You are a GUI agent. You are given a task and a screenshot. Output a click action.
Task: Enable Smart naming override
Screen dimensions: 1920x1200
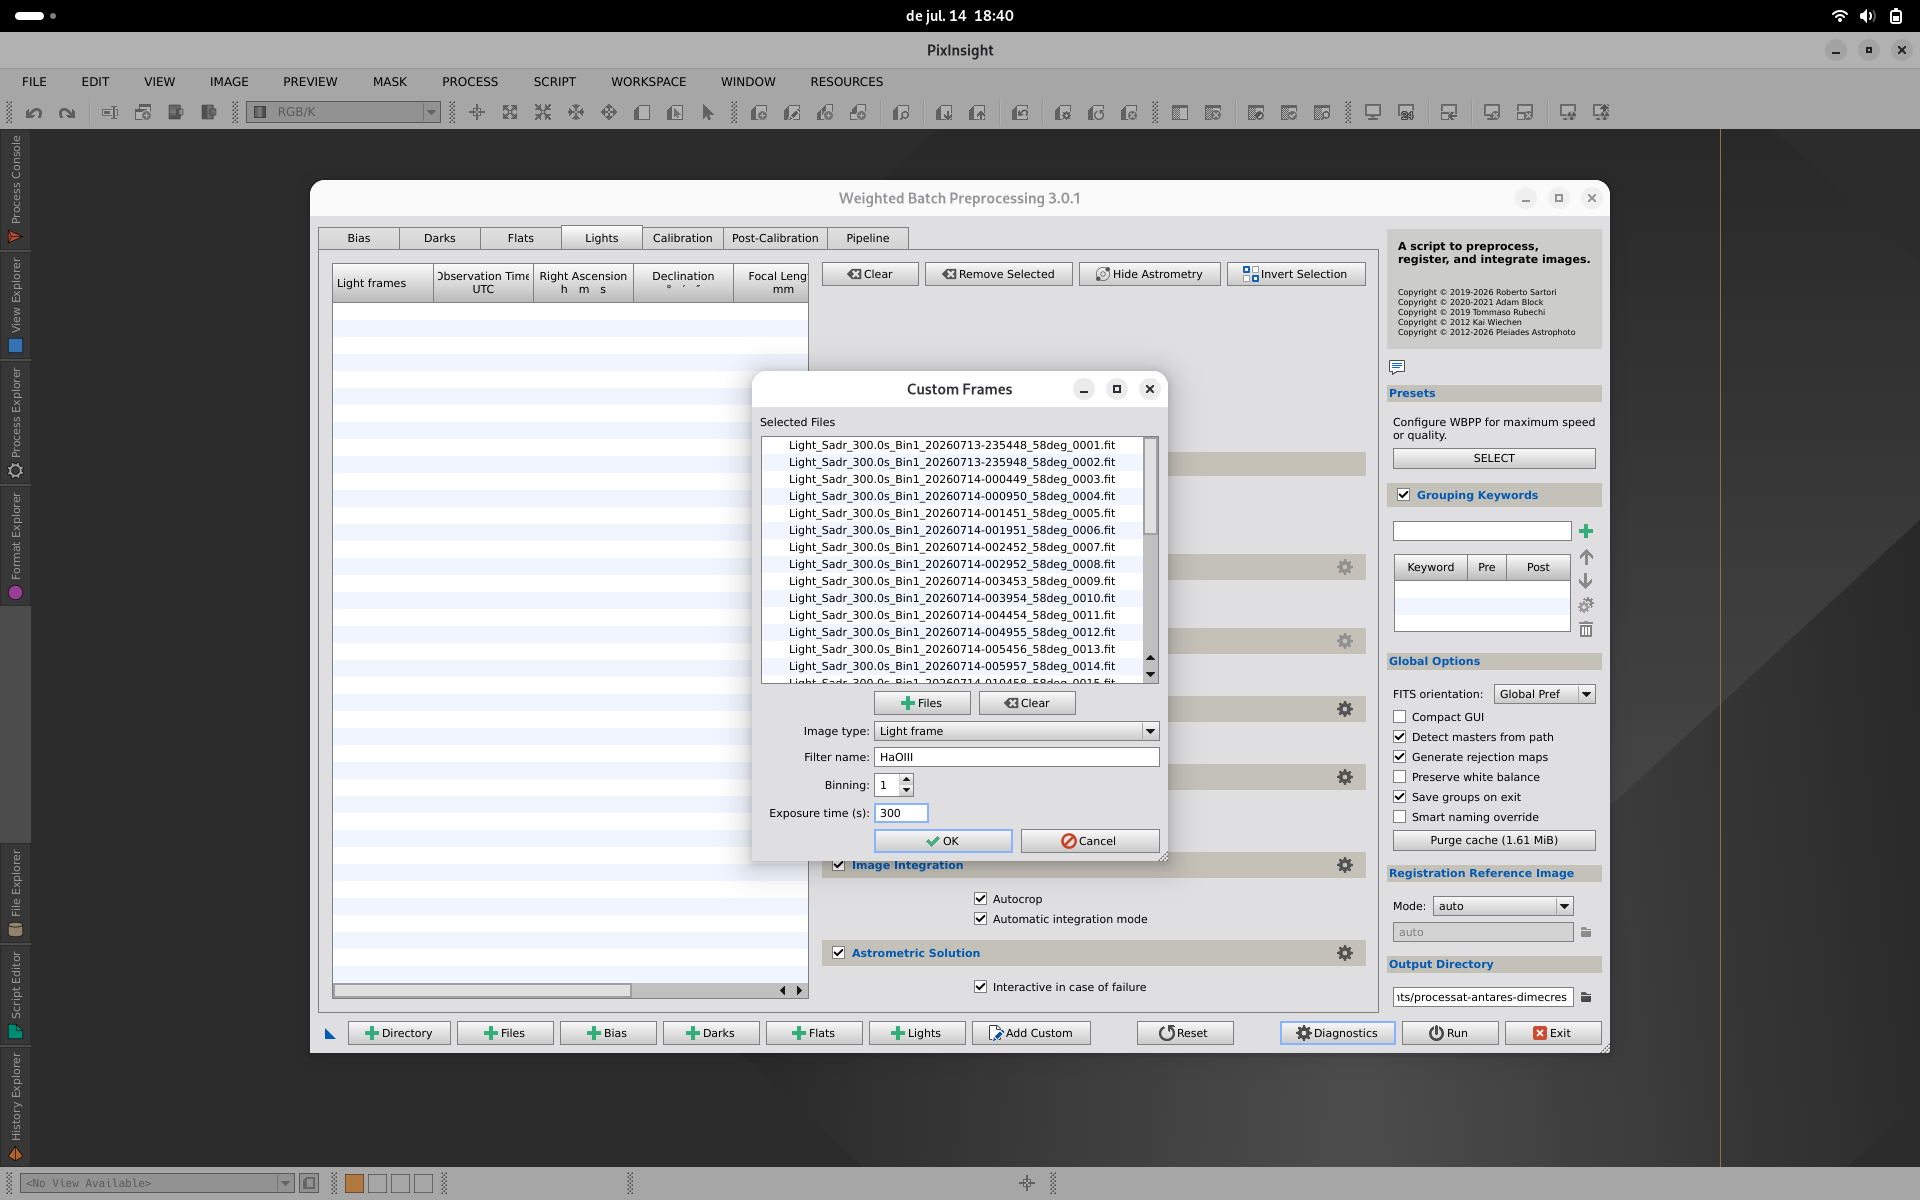(x=1400, y=817)
